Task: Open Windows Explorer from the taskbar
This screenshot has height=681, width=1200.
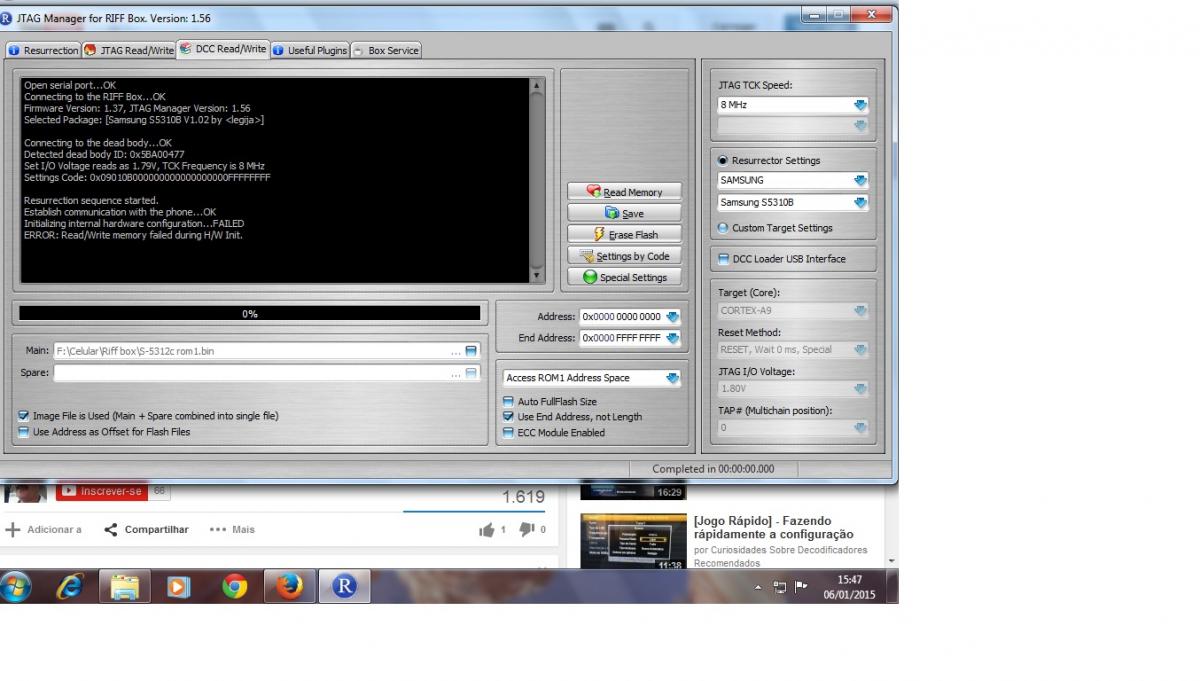Action: (125, 586)
